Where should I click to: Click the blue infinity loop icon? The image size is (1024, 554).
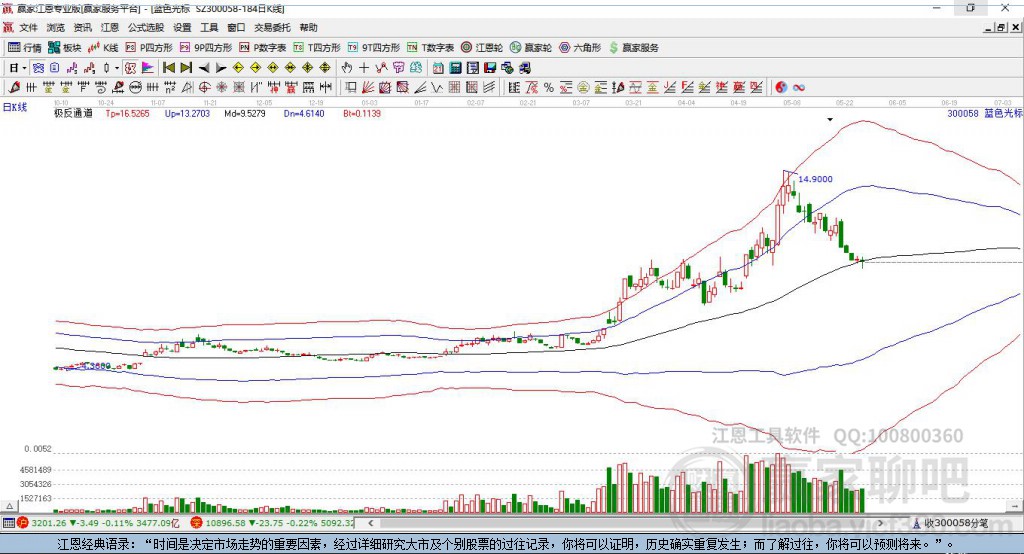799,87
